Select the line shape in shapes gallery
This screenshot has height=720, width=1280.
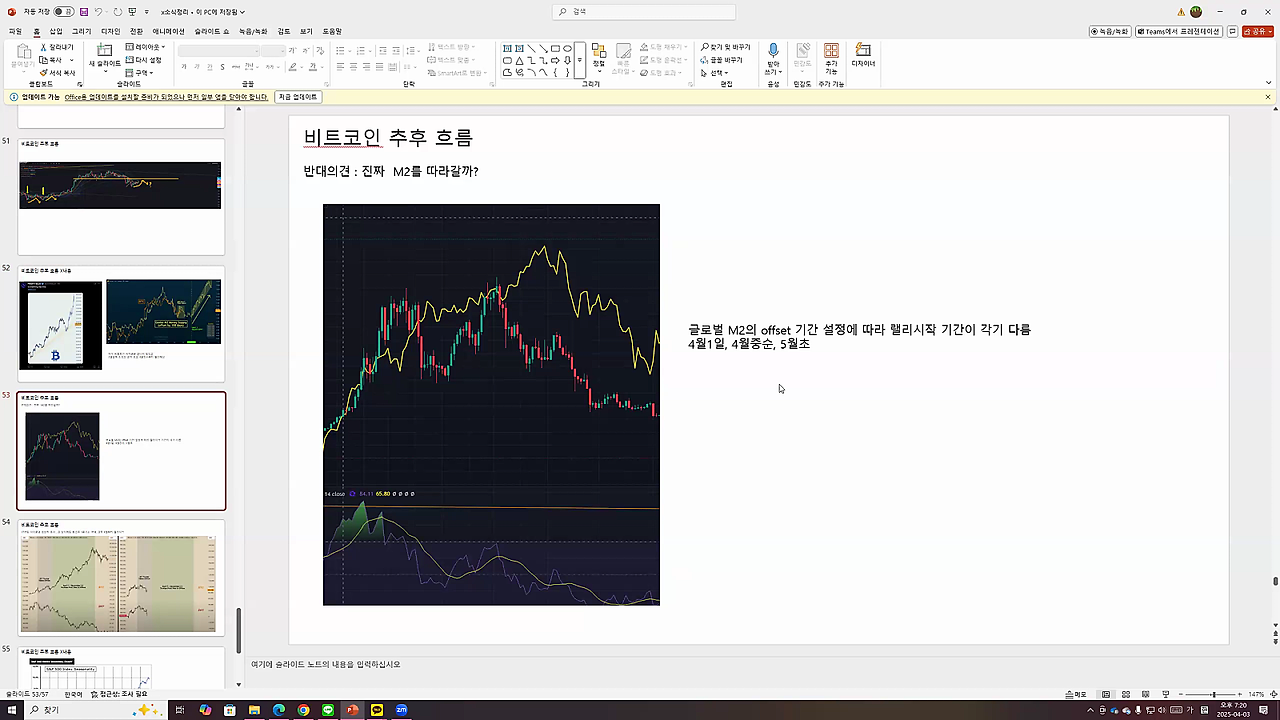click(x=532, y=48)
